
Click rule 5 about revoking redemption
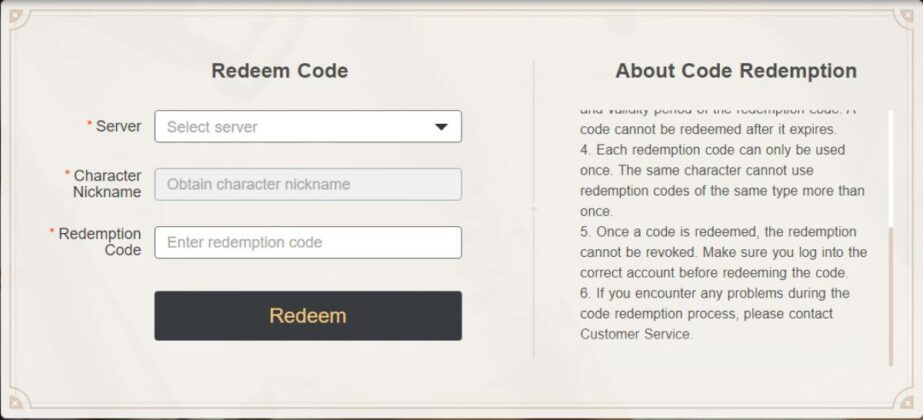(722, 252)
